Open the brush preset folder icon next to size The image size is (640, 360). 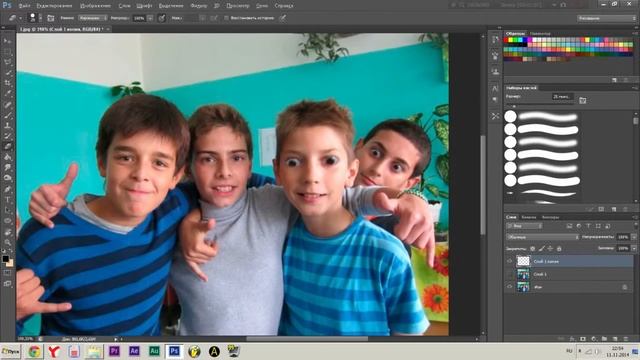[582, 100]
